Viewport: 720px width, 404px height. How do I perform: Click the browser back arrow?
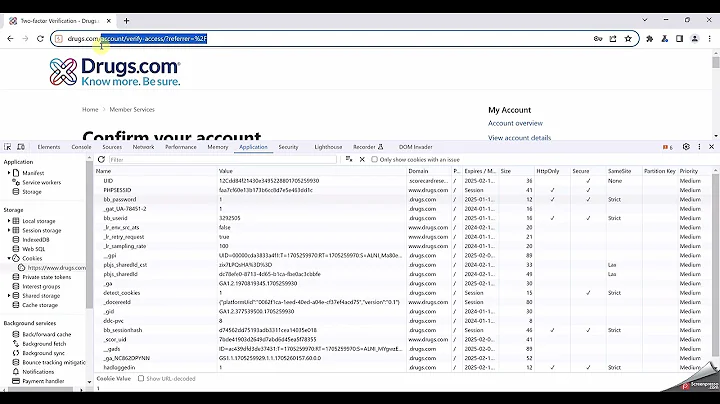pyautogui.click(x=10, y=39)
